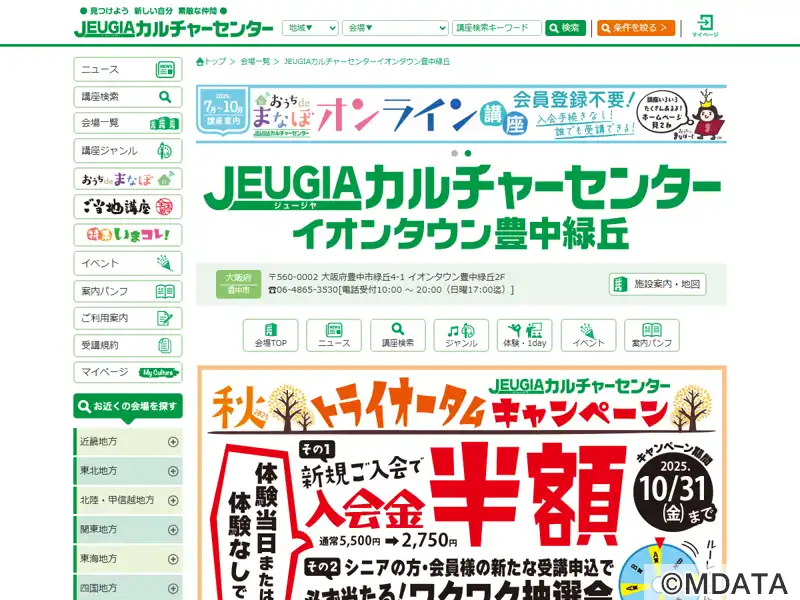Viewport: 800px width, 600px height.
Task: Open the イベント icon tab below address
Action: point(588,335)
